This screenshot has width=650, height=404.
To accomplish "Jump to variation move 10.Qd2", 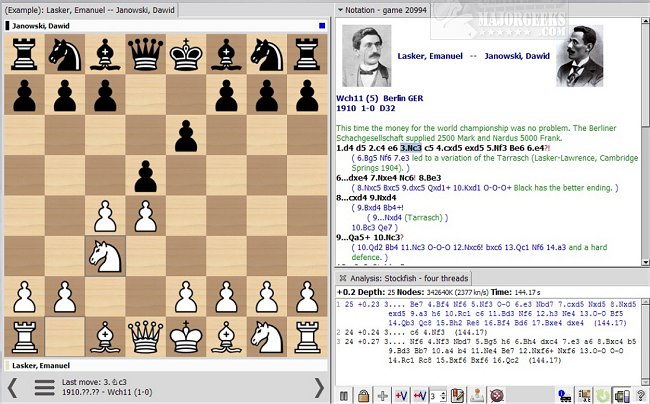I will (x=370, y=247).
